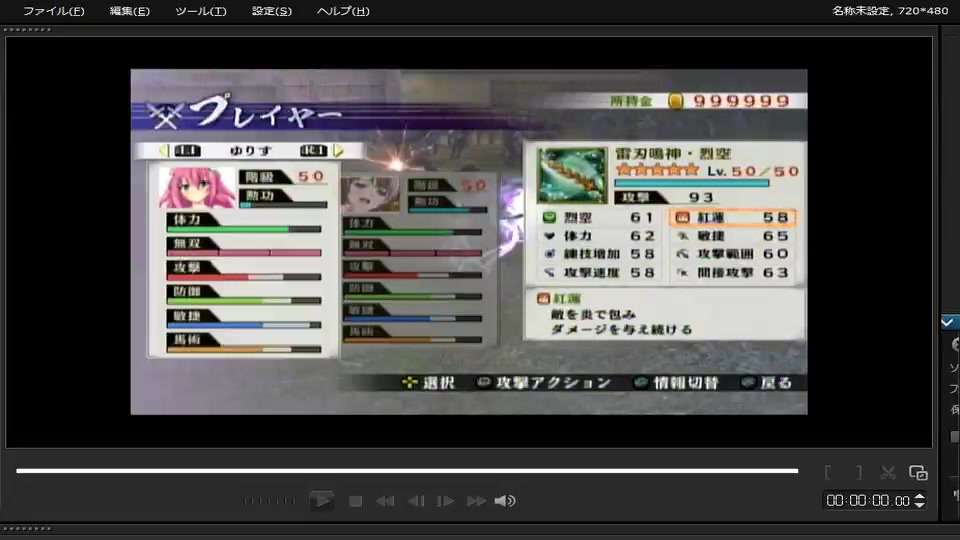Click the rewind double-arrow button
Viewport: 960px width, 540px height.
pyautogui.click(x=385, y=501)
